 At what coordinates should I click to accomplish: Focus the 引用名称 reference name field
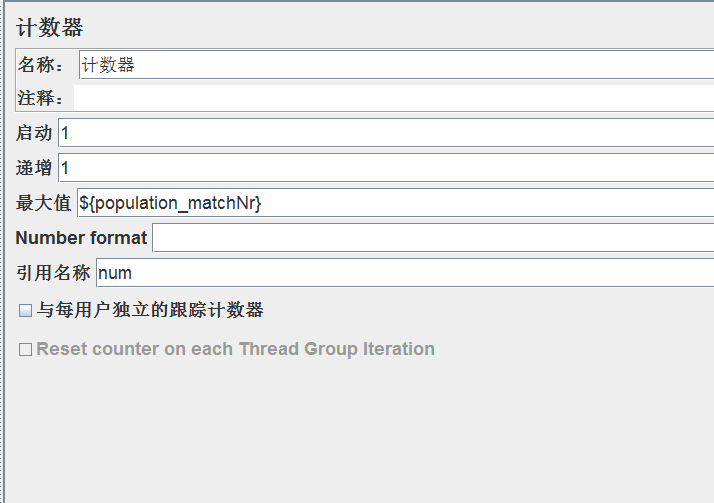pyautogui.click(x=403, y=272)
